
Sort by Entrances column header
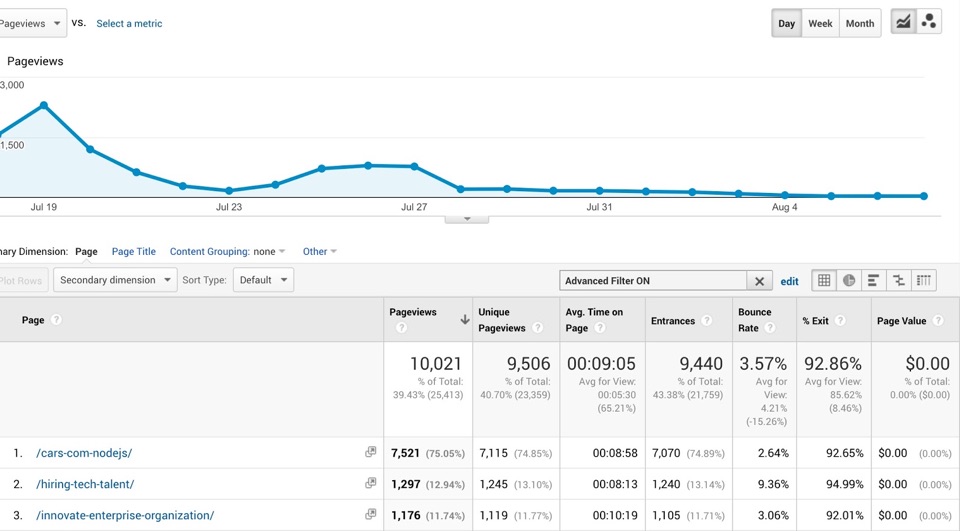click(x=673, y=321)
